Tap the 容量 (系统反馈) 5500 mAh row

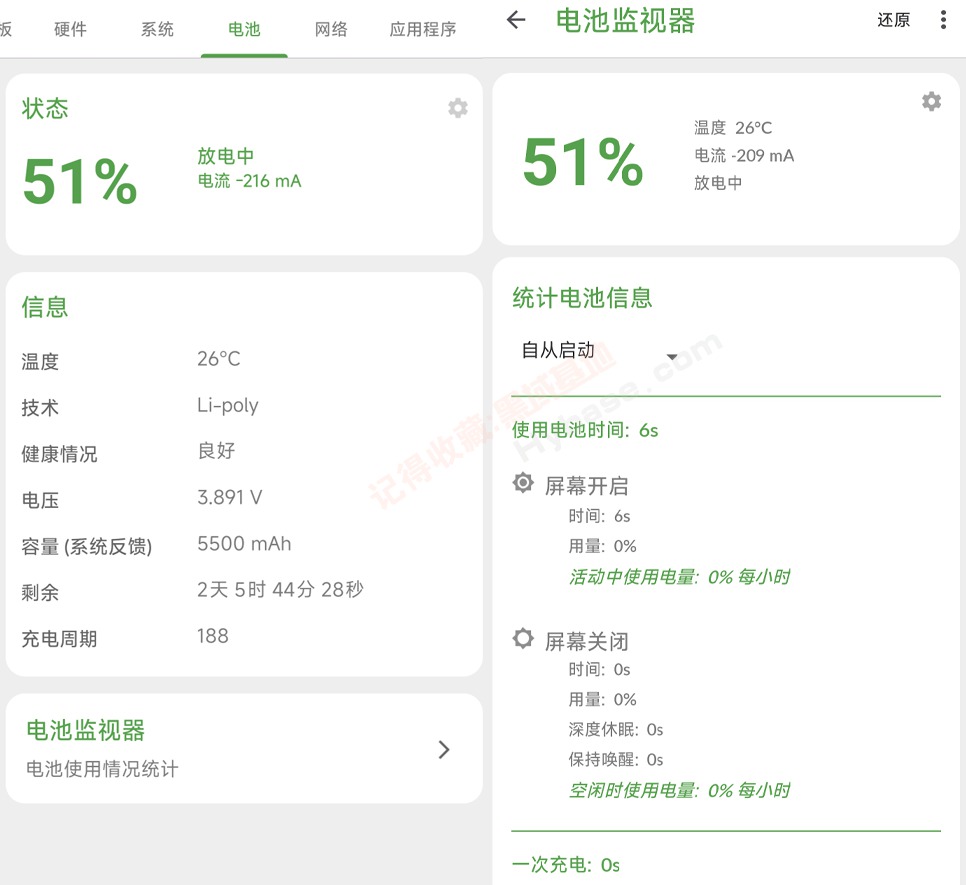244,545
